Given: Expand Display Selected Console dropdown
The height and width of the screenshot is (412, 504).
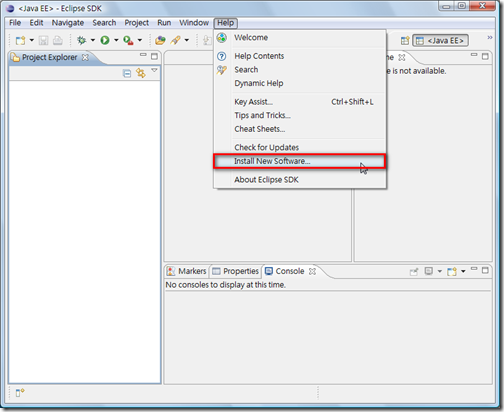Looking at the screenshot, I should coord(440,271).
